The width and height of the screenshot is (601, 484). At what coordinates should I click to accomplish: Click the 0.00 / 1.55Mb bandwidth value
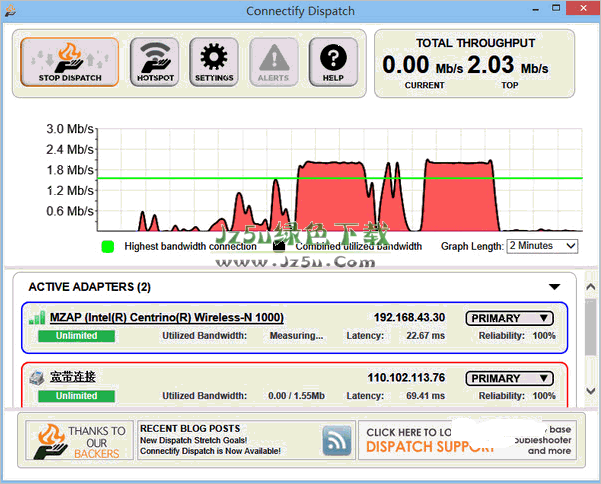pyautogui.click(x=296, y=396)
